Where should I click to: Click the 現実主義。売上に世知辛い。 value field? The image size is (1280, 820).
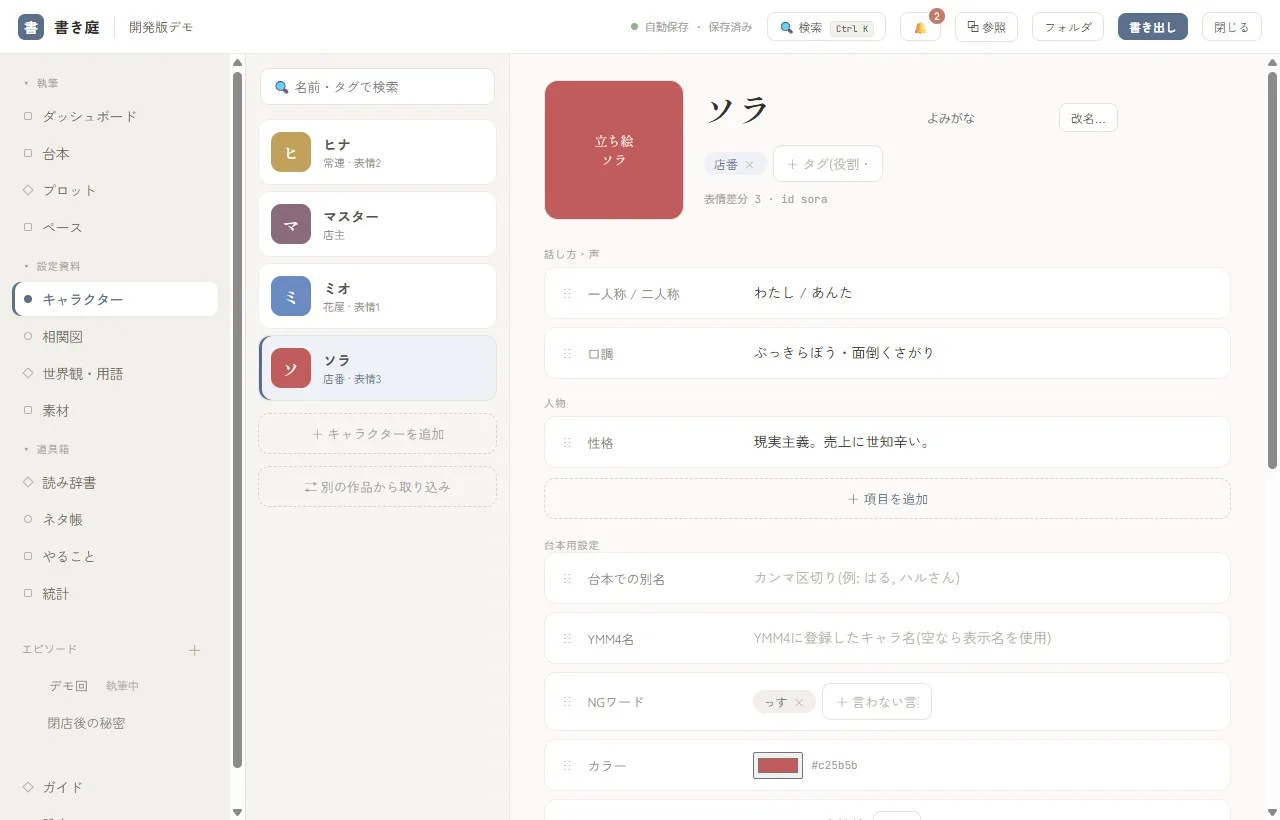[x=984, y=442]
